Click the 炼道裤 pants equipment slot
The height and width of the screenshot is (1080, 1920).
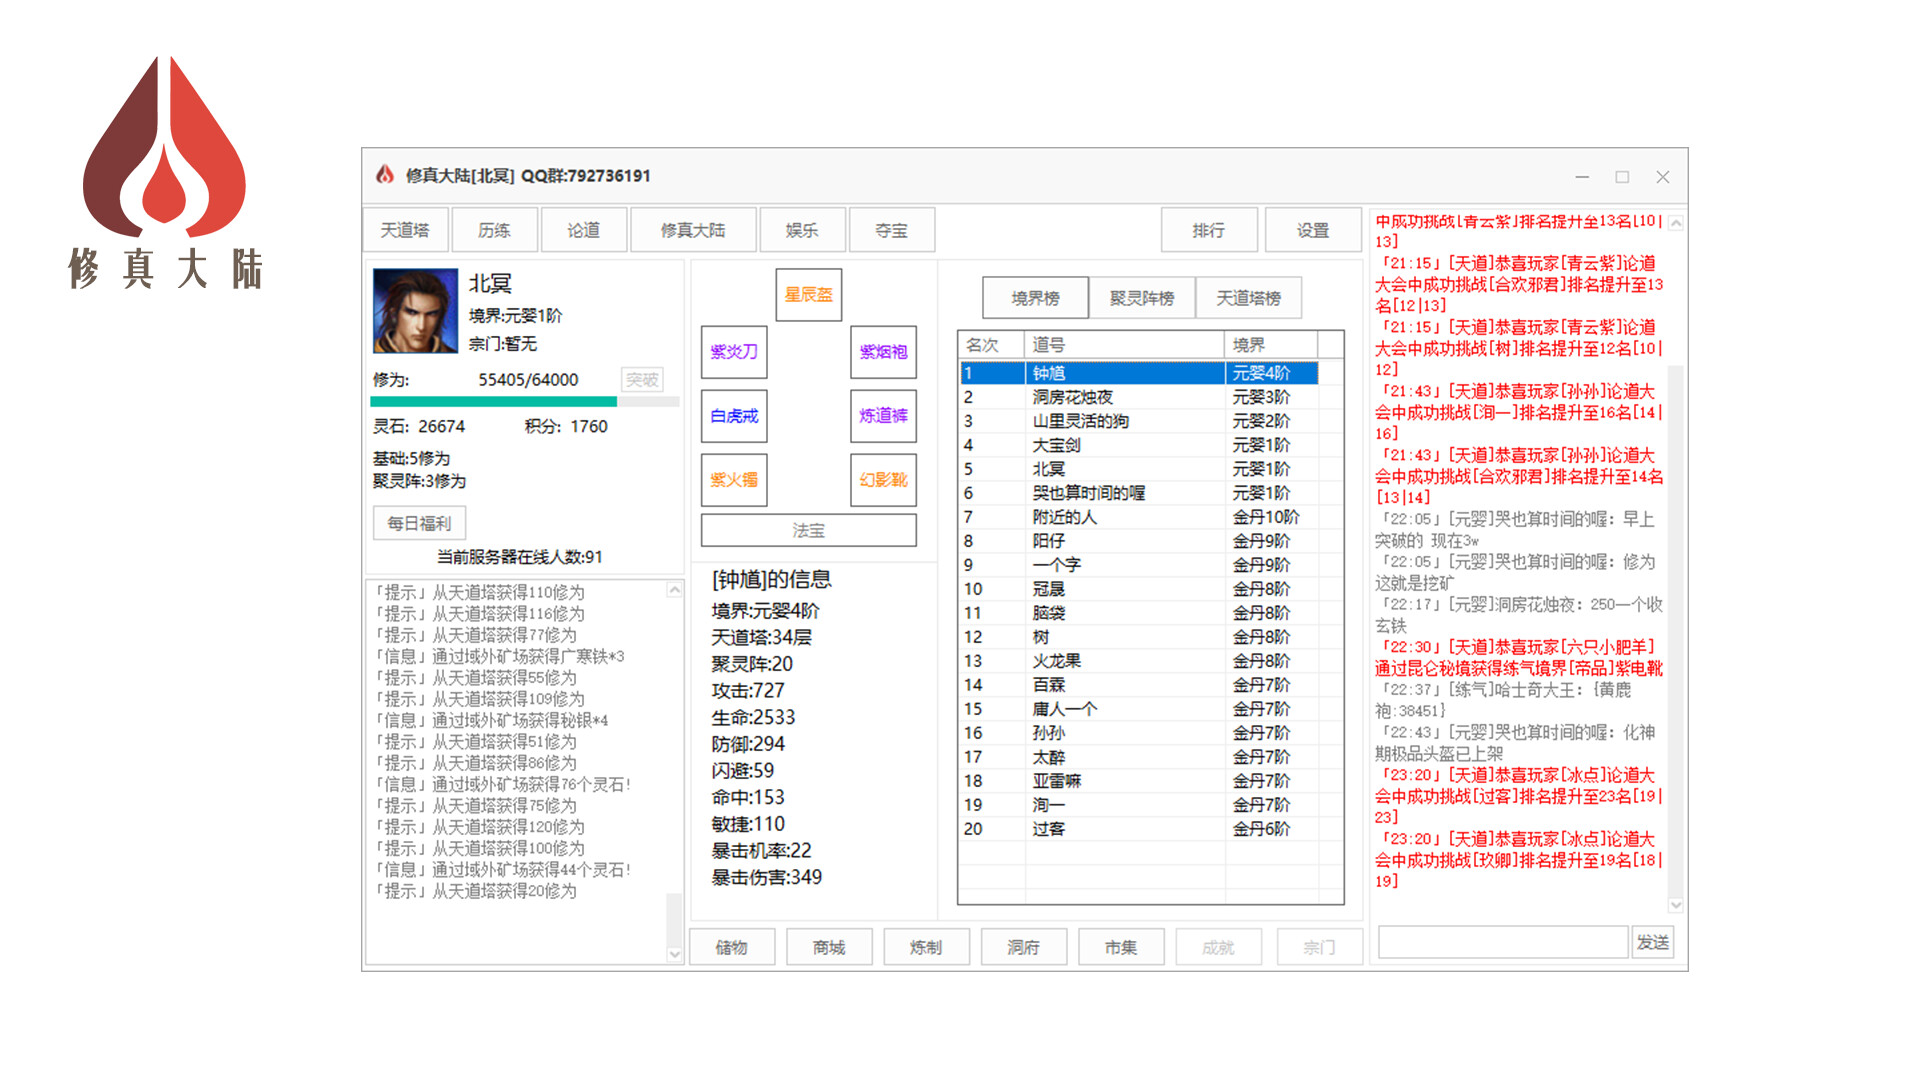pyautogui.click(x=884, y=416)
